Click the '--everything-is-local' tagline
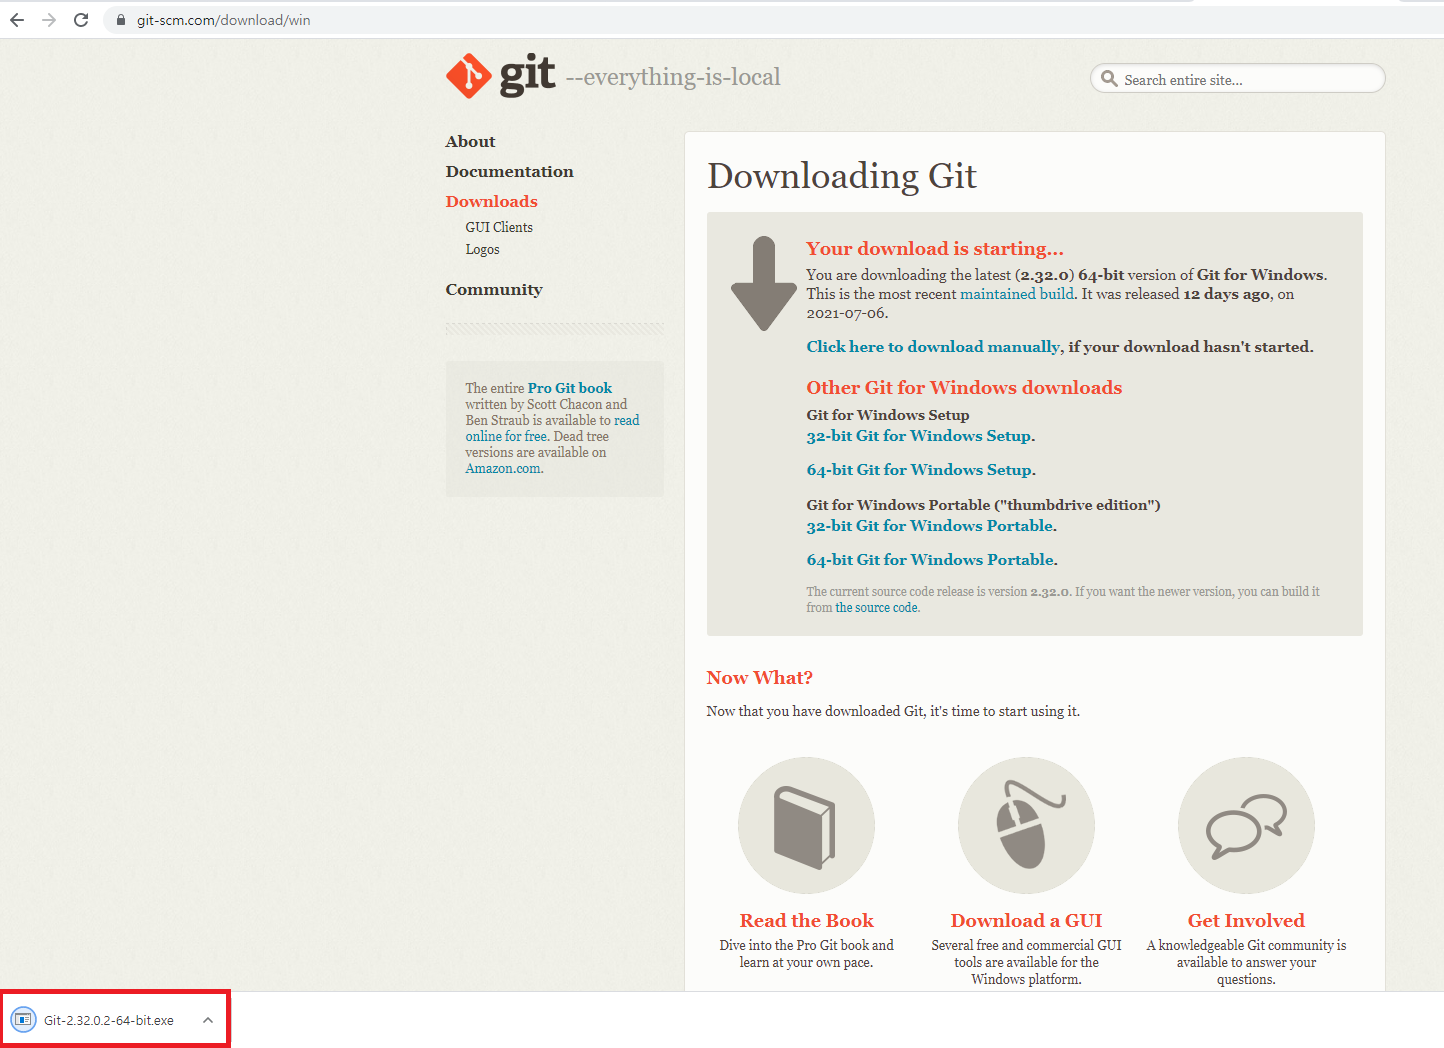 [673, 77]
